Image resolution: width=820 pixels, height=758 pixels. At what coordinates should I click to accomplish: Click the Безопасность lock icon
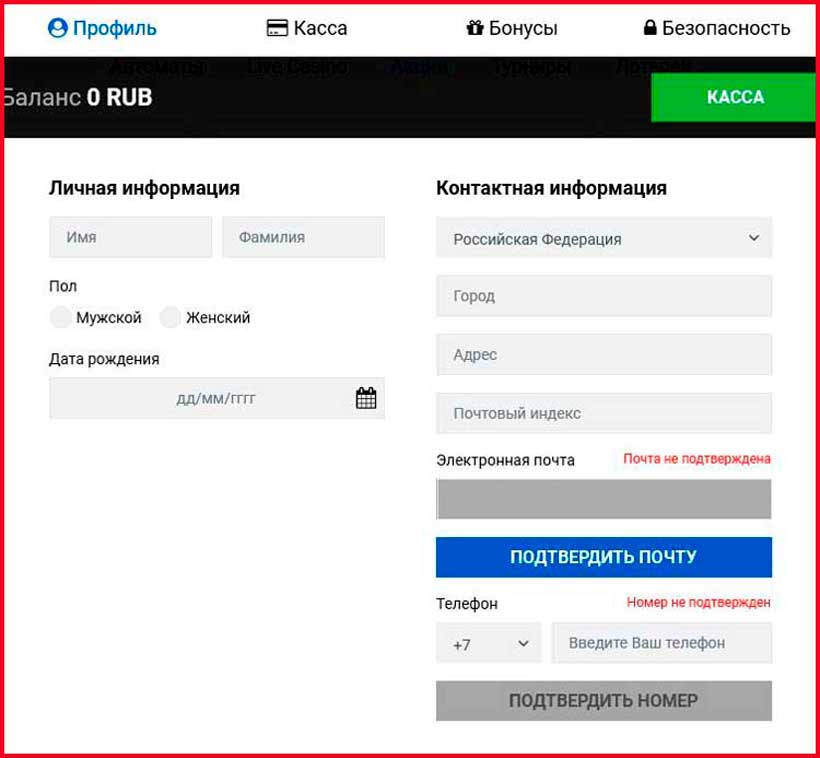pos(652,28)
